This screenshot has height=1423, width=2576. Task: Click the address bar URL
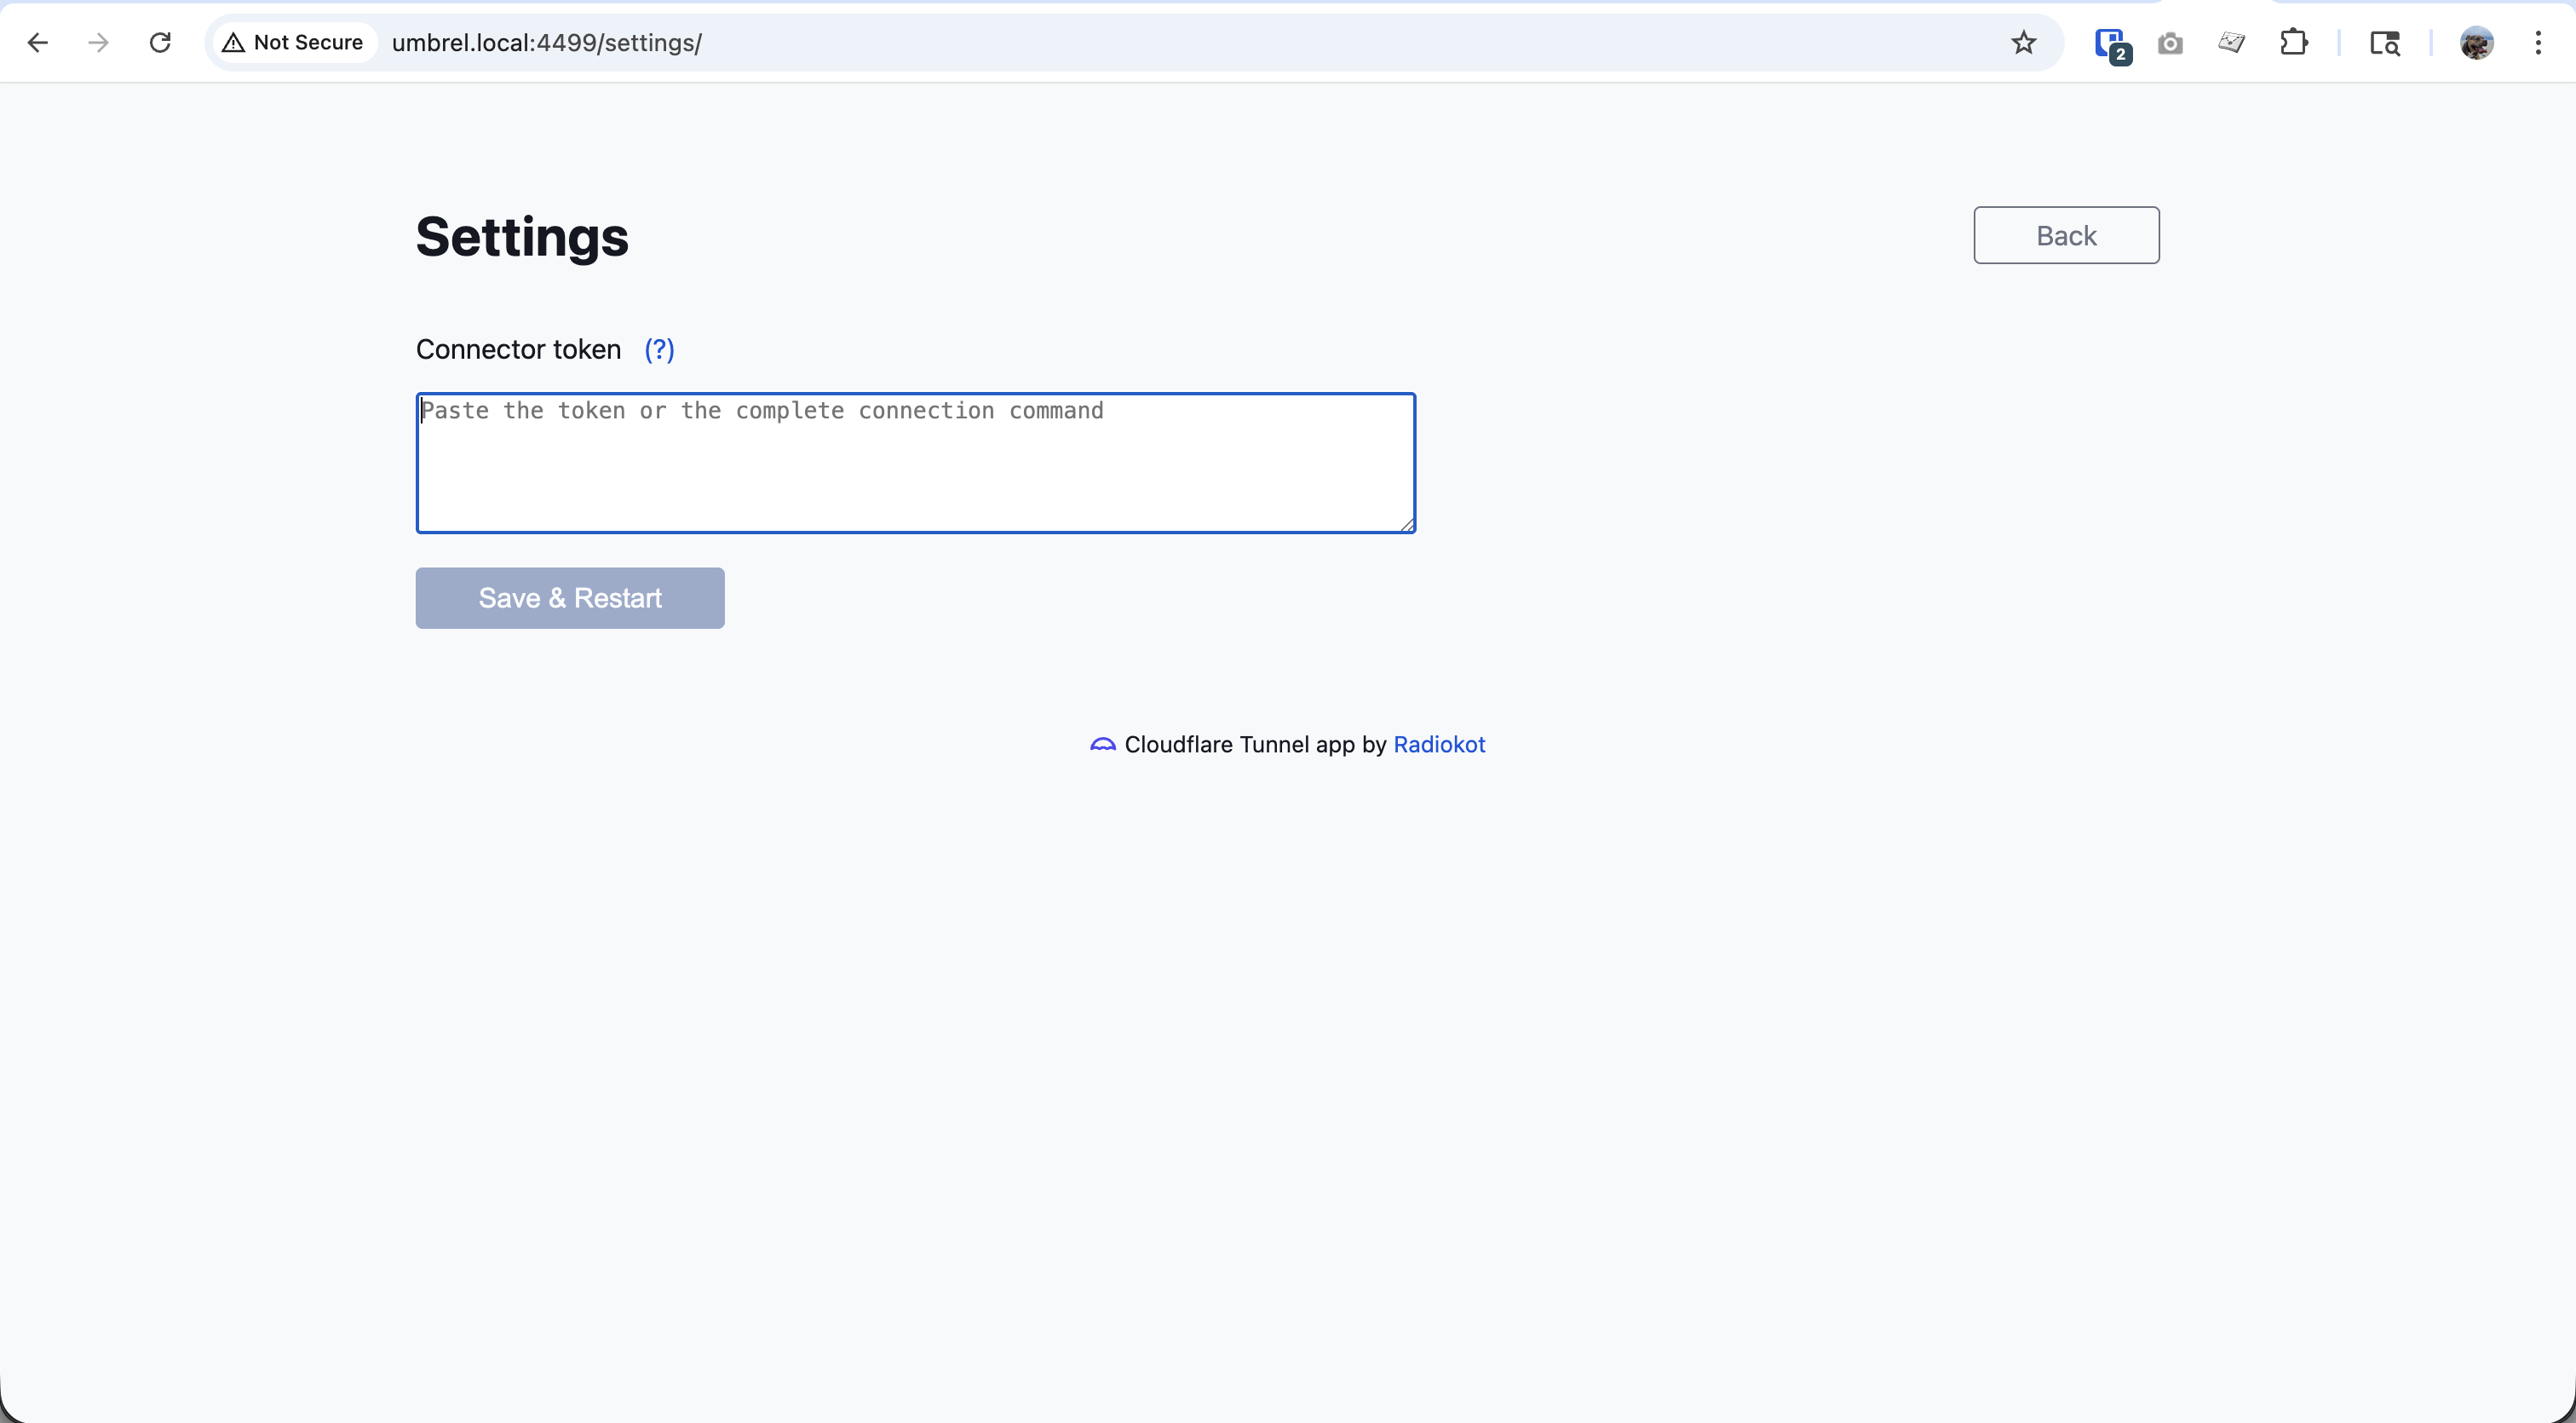[x=546, y=43]
